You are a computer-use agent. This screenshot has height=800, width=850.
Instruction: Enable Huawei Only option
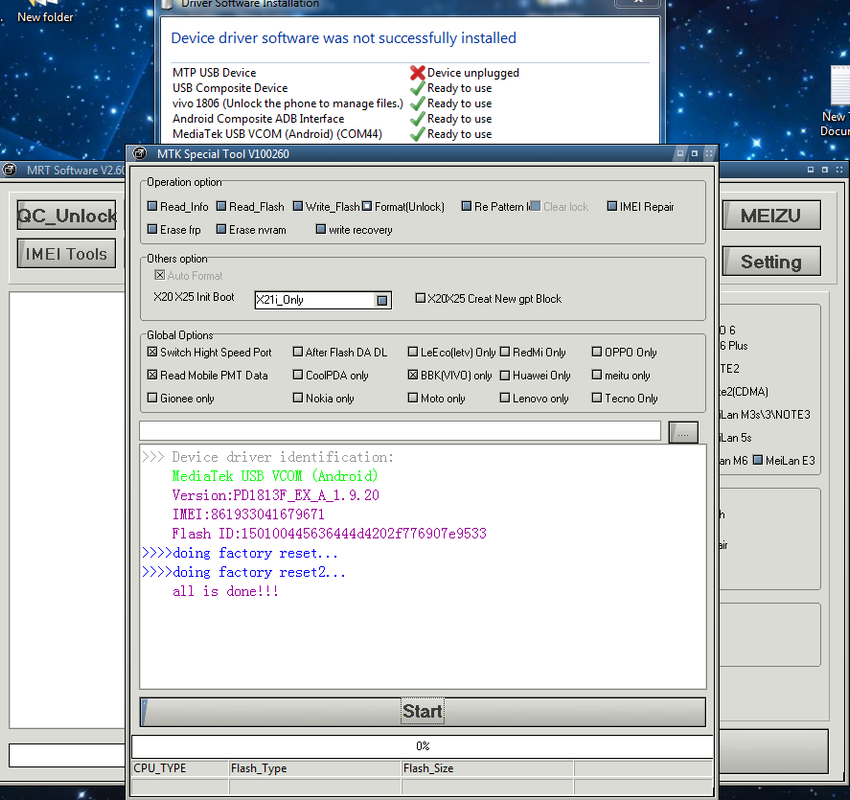click(x=505, y=375)
